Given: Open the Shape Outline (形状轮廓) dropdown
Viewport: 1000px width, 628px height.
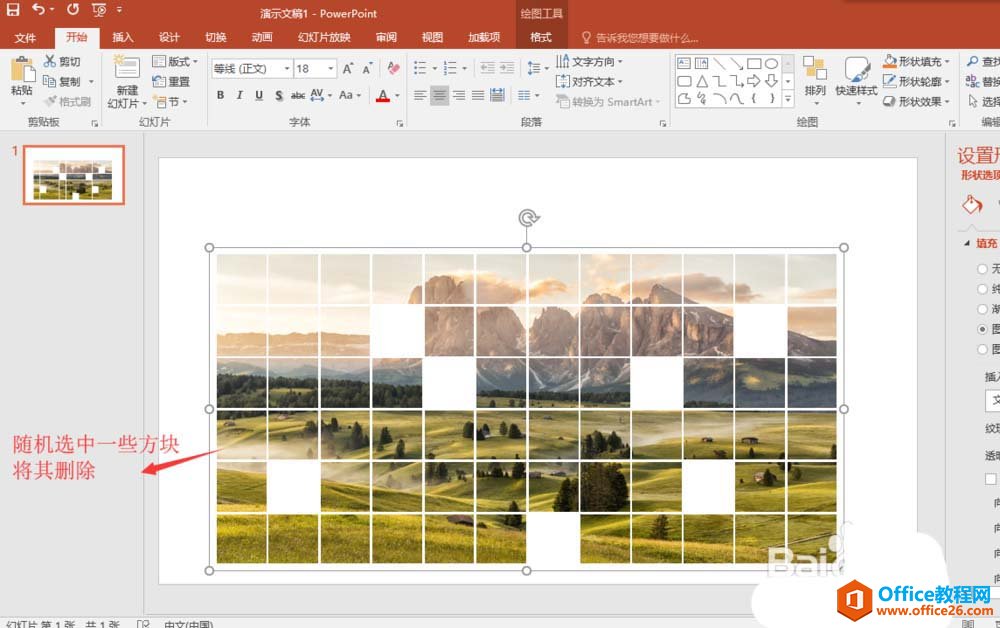Looking at the screenshot, I should pyautogui.click(x=916, y=81).
